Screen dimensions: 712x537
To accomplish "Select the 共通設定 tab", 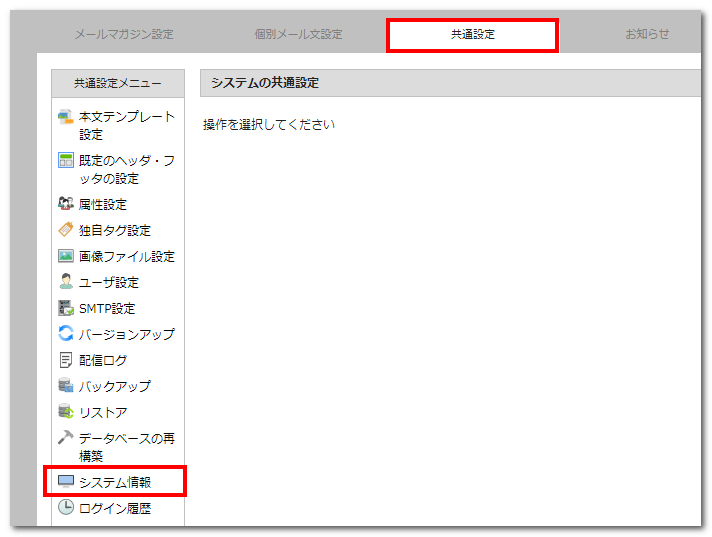I will click(x=473, y=34).
